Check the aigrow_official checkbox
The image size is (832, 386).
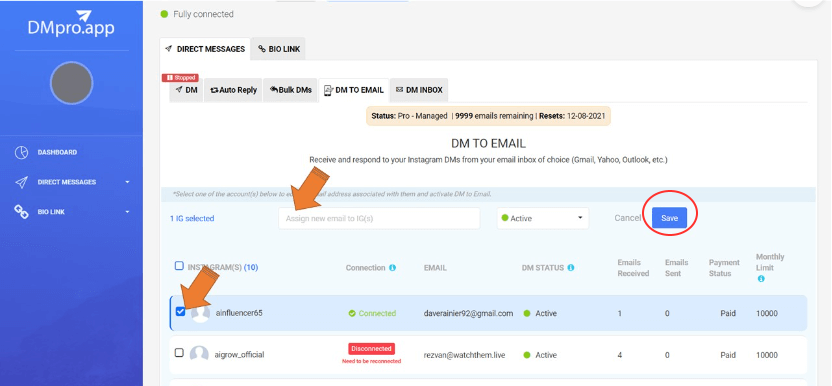(179, 353)
